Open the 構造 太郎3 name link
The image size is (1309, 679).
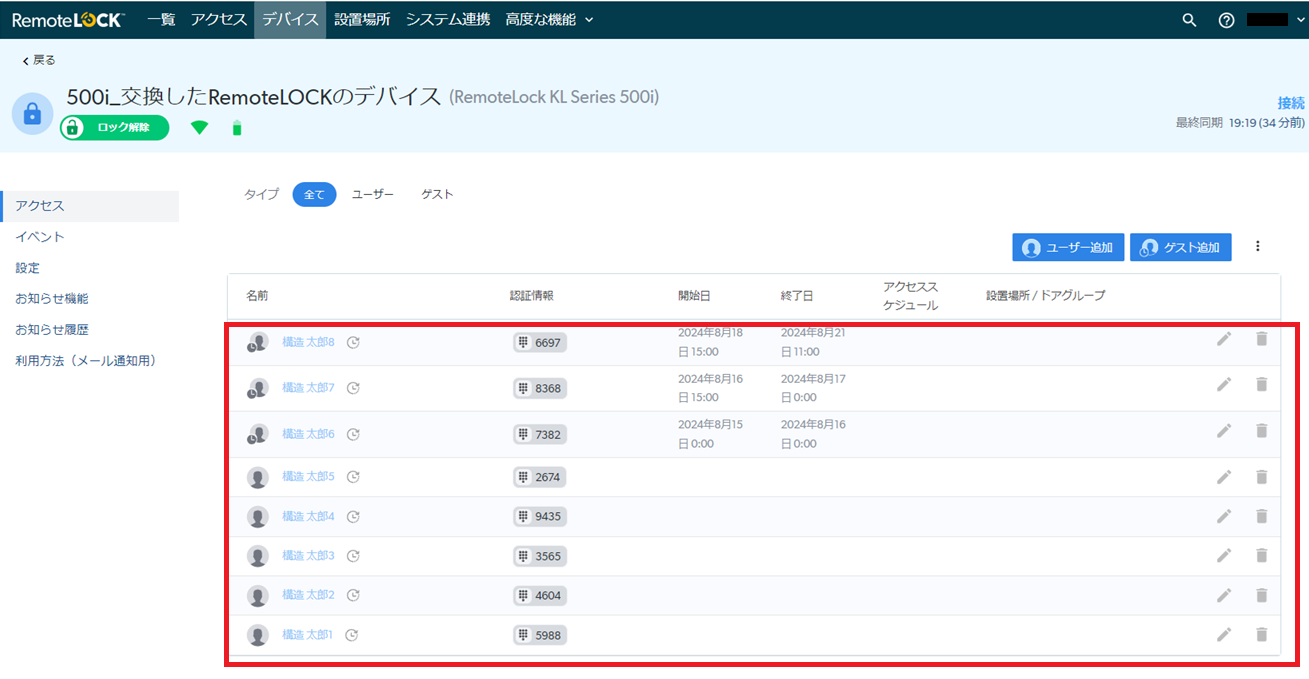point(308,556)
